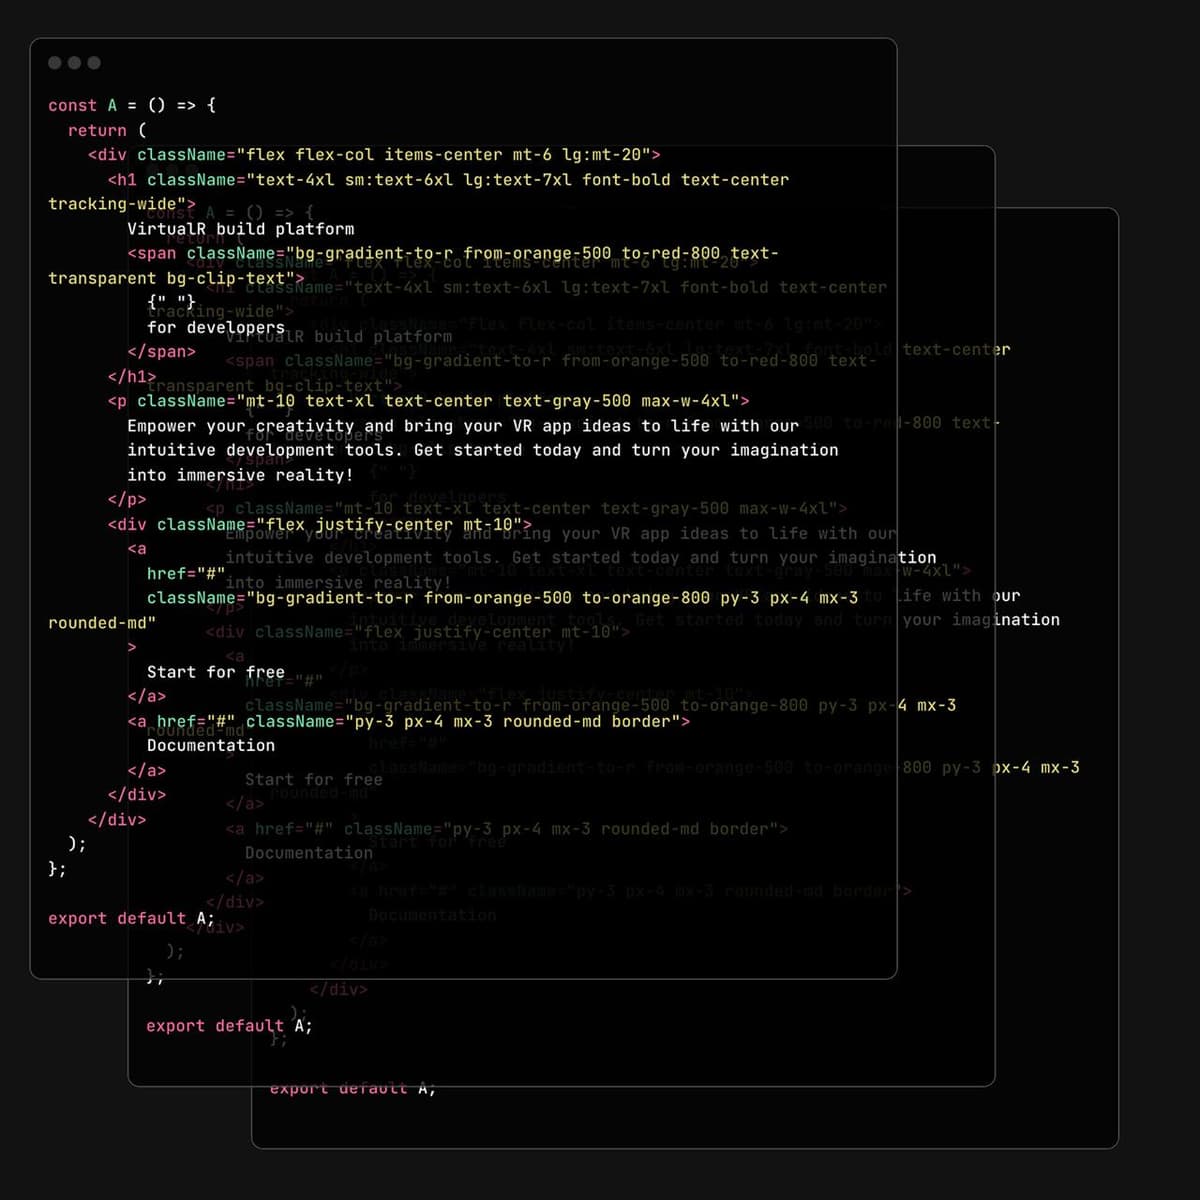
Task: Click the '</h1>' closing tag in front window
Action: 132,376
